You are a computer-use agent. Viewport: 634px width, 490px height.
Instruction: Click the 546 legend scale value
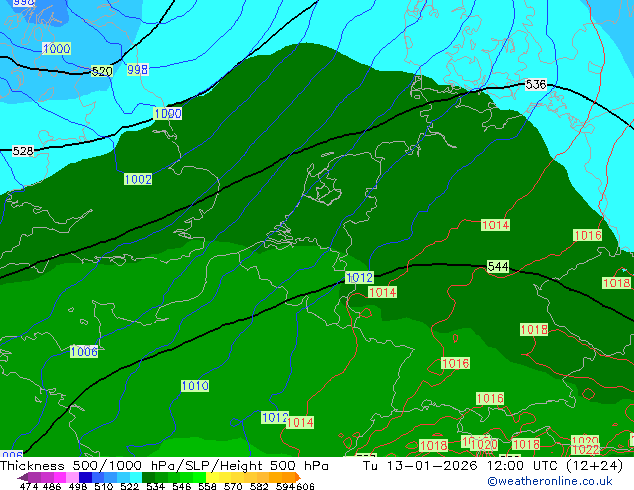pos(182,486)
